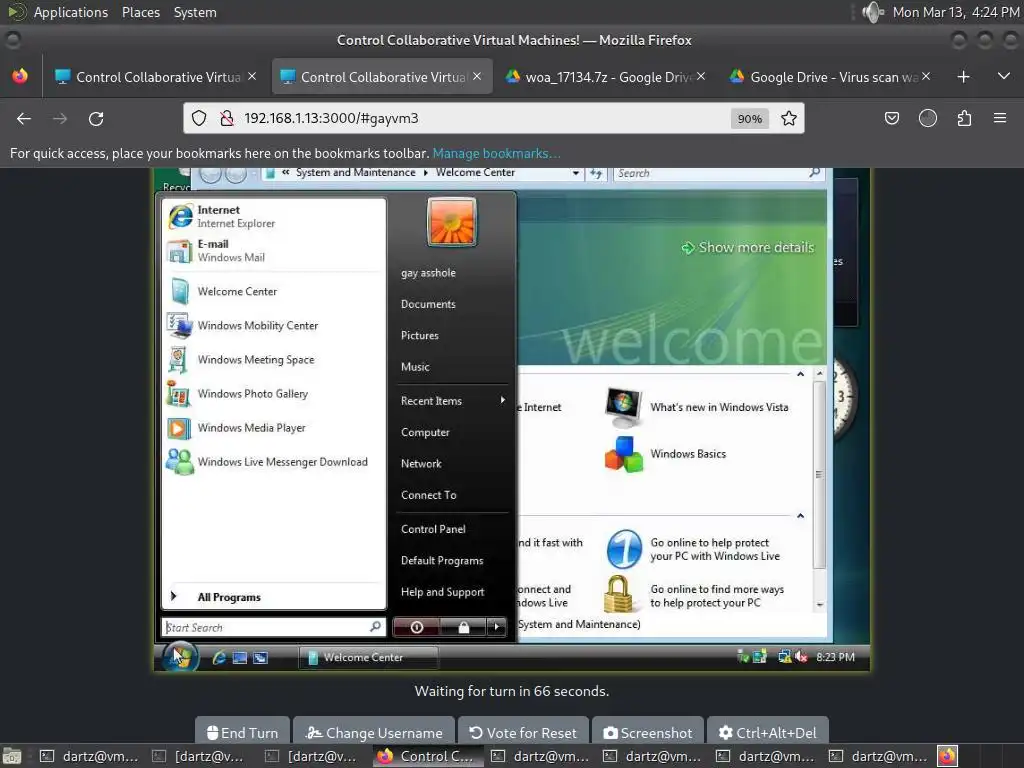Click Change Username button
The height and width of the screenshot is (768, 1024).
click(x=374, y=733)
